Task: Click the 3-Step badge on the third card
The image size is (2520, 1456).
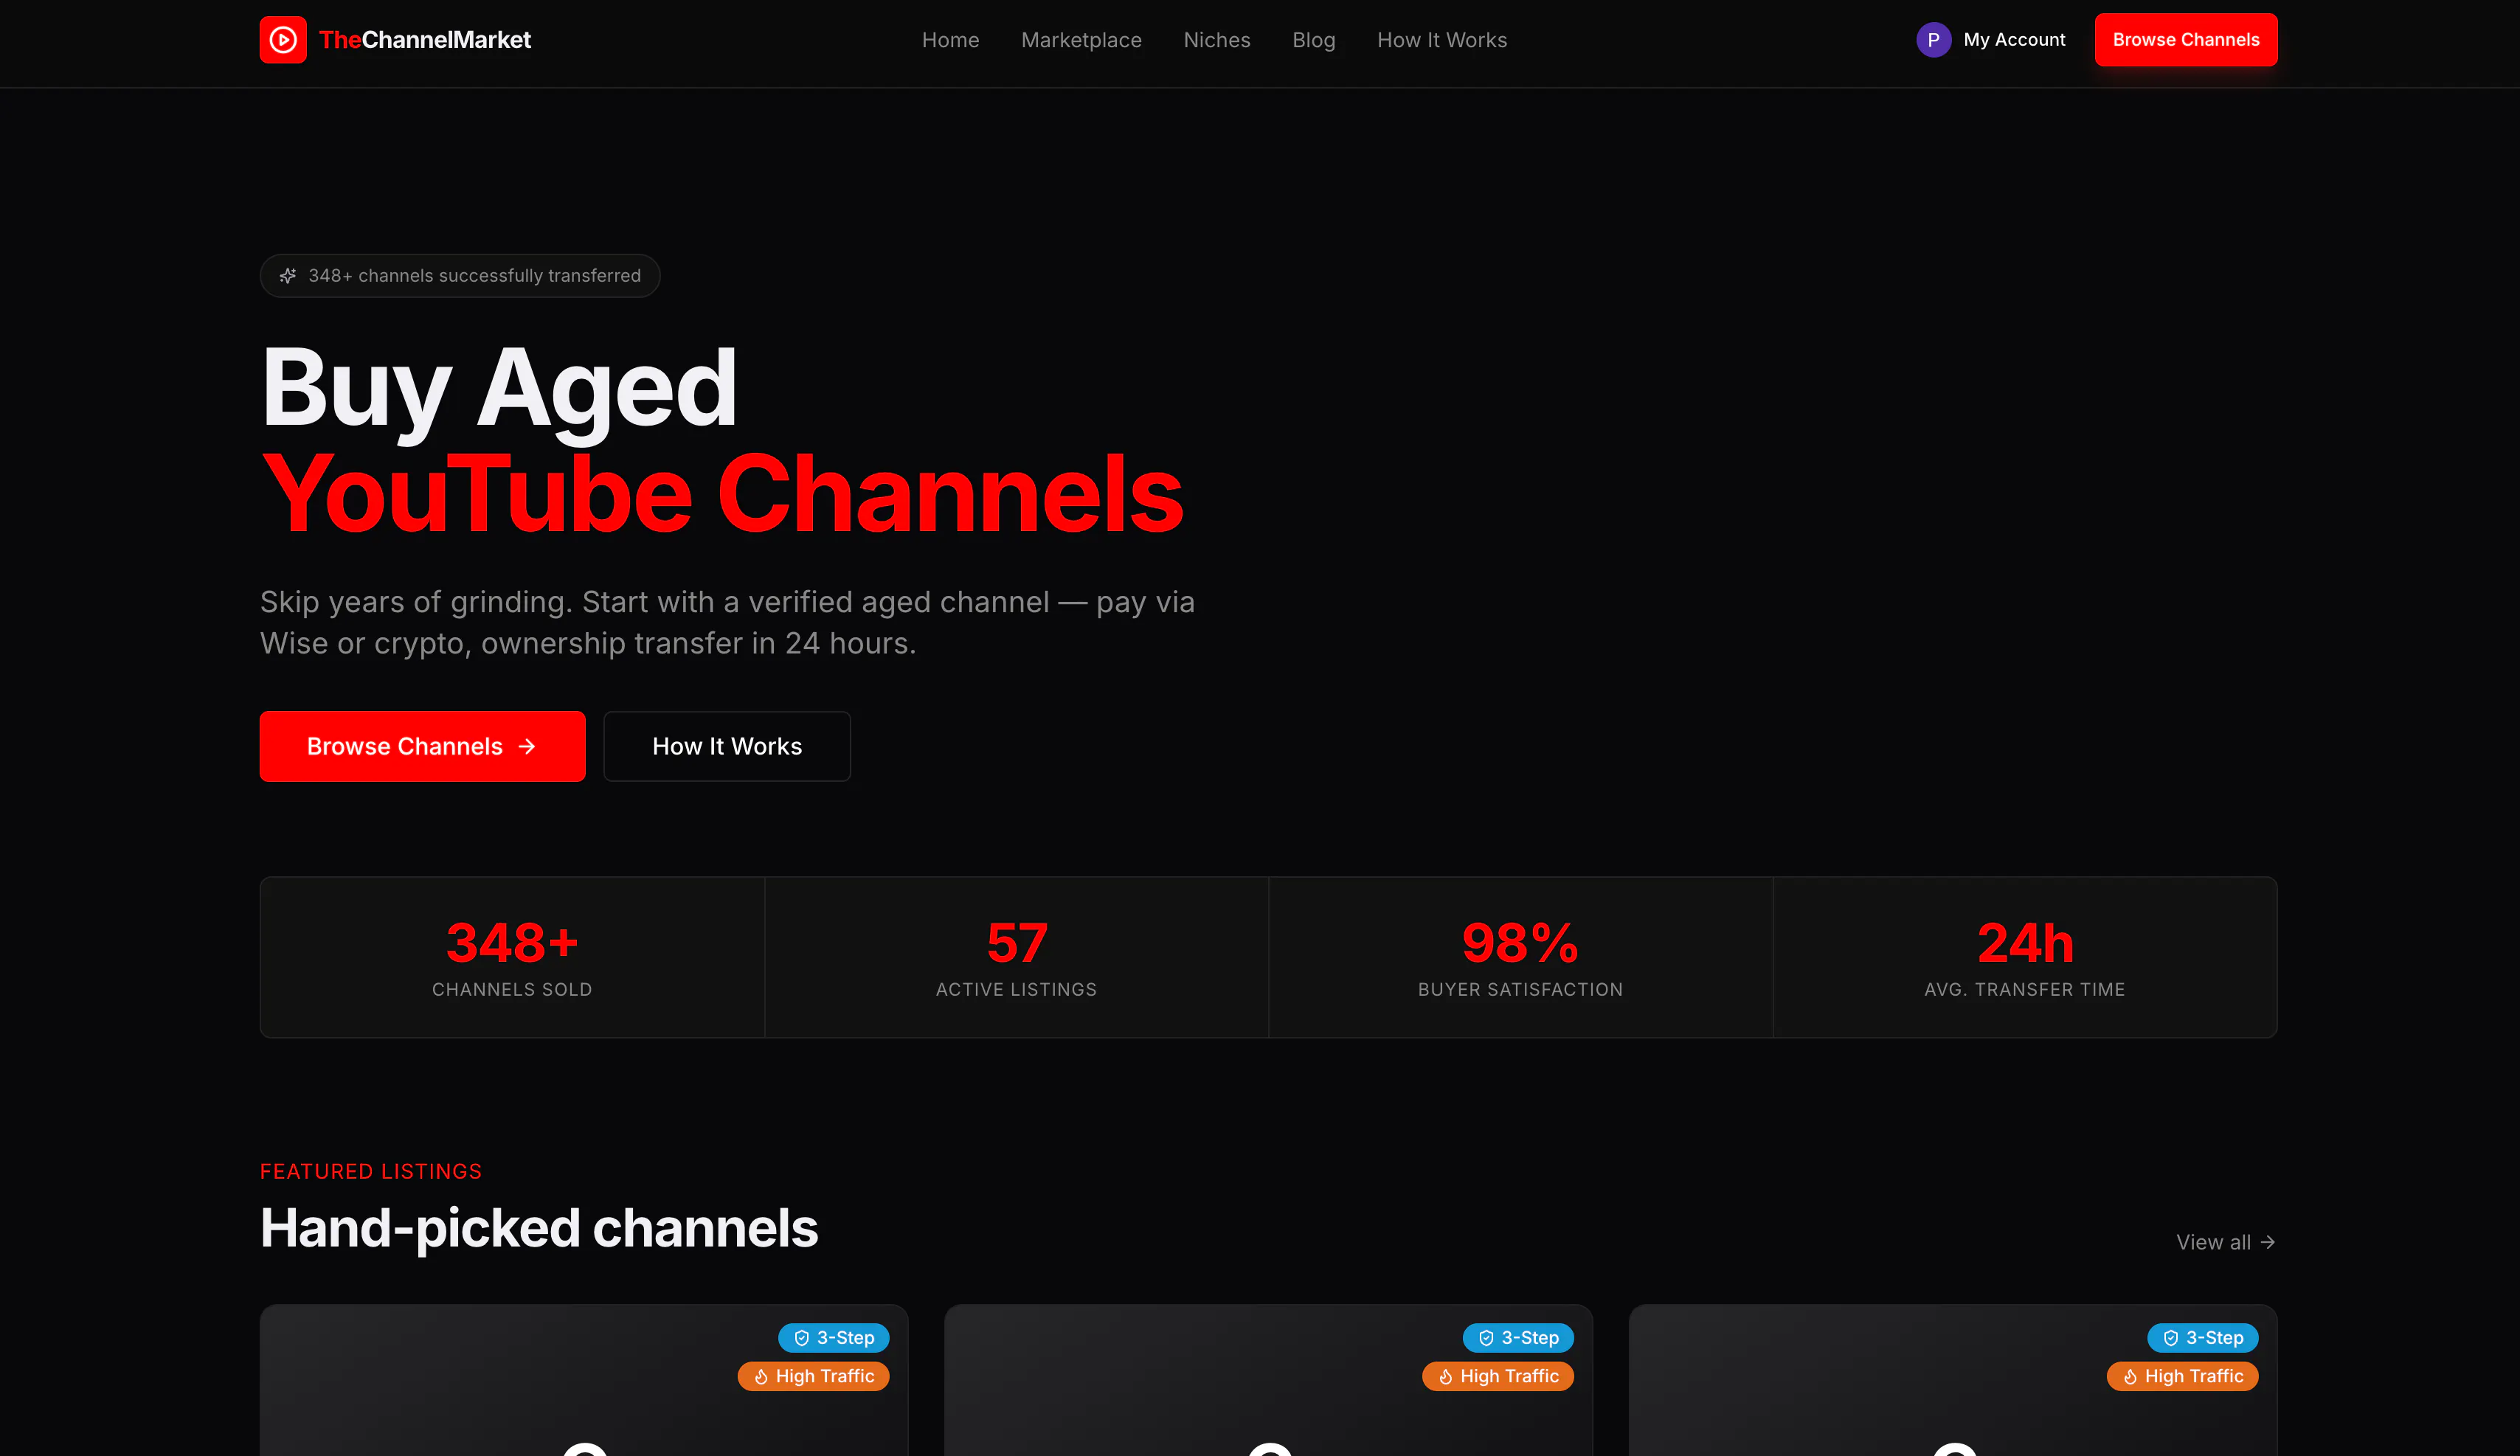Action: (2203, 1338)
